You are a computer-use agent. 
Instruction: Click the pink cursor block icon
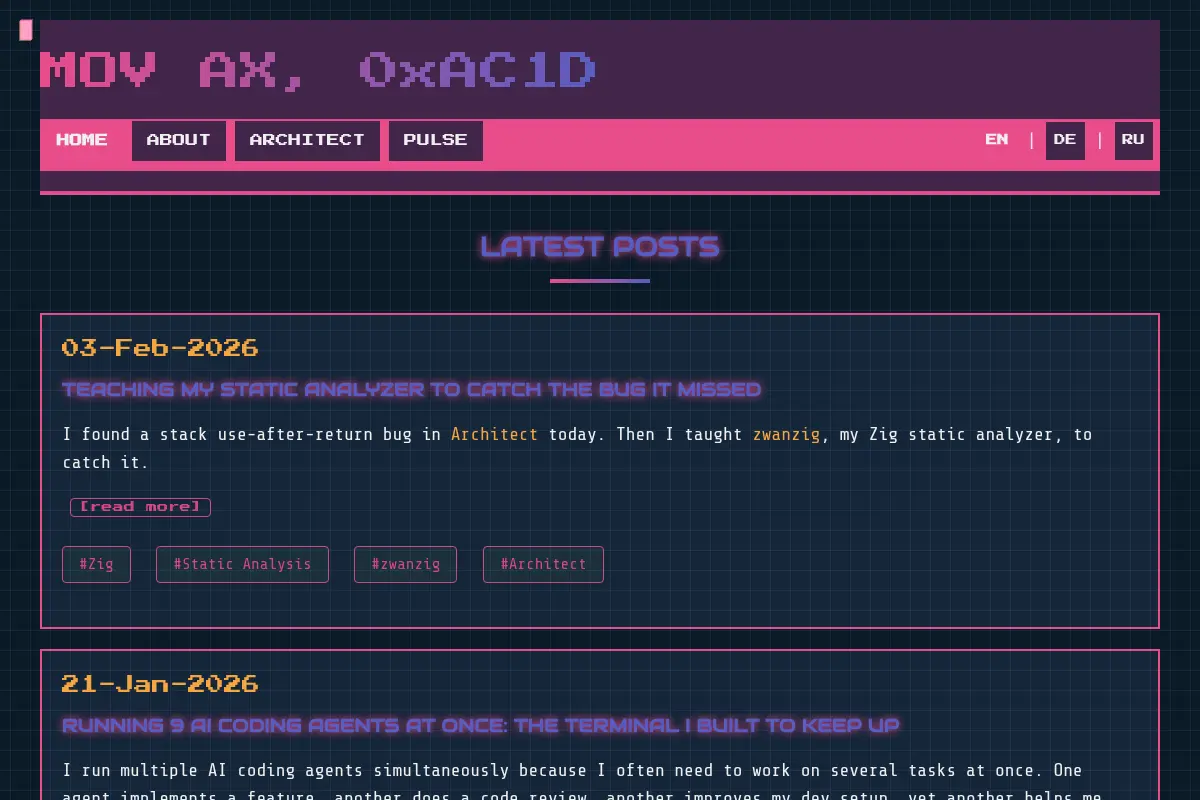click(26, 30)
